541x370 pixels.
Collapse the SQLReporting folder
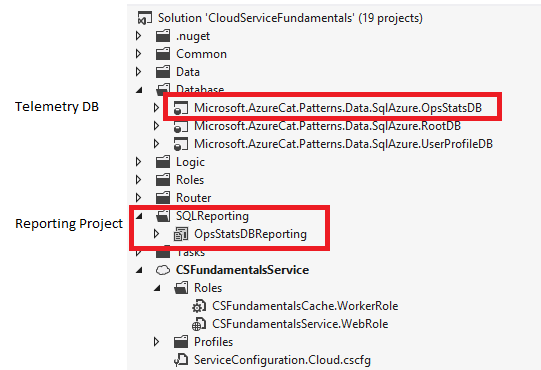coord(139,216)
